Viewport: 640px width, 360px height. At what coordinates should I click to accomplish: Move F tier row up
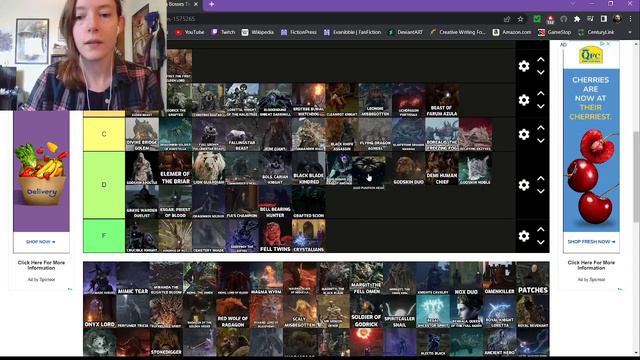pos(541,229)
